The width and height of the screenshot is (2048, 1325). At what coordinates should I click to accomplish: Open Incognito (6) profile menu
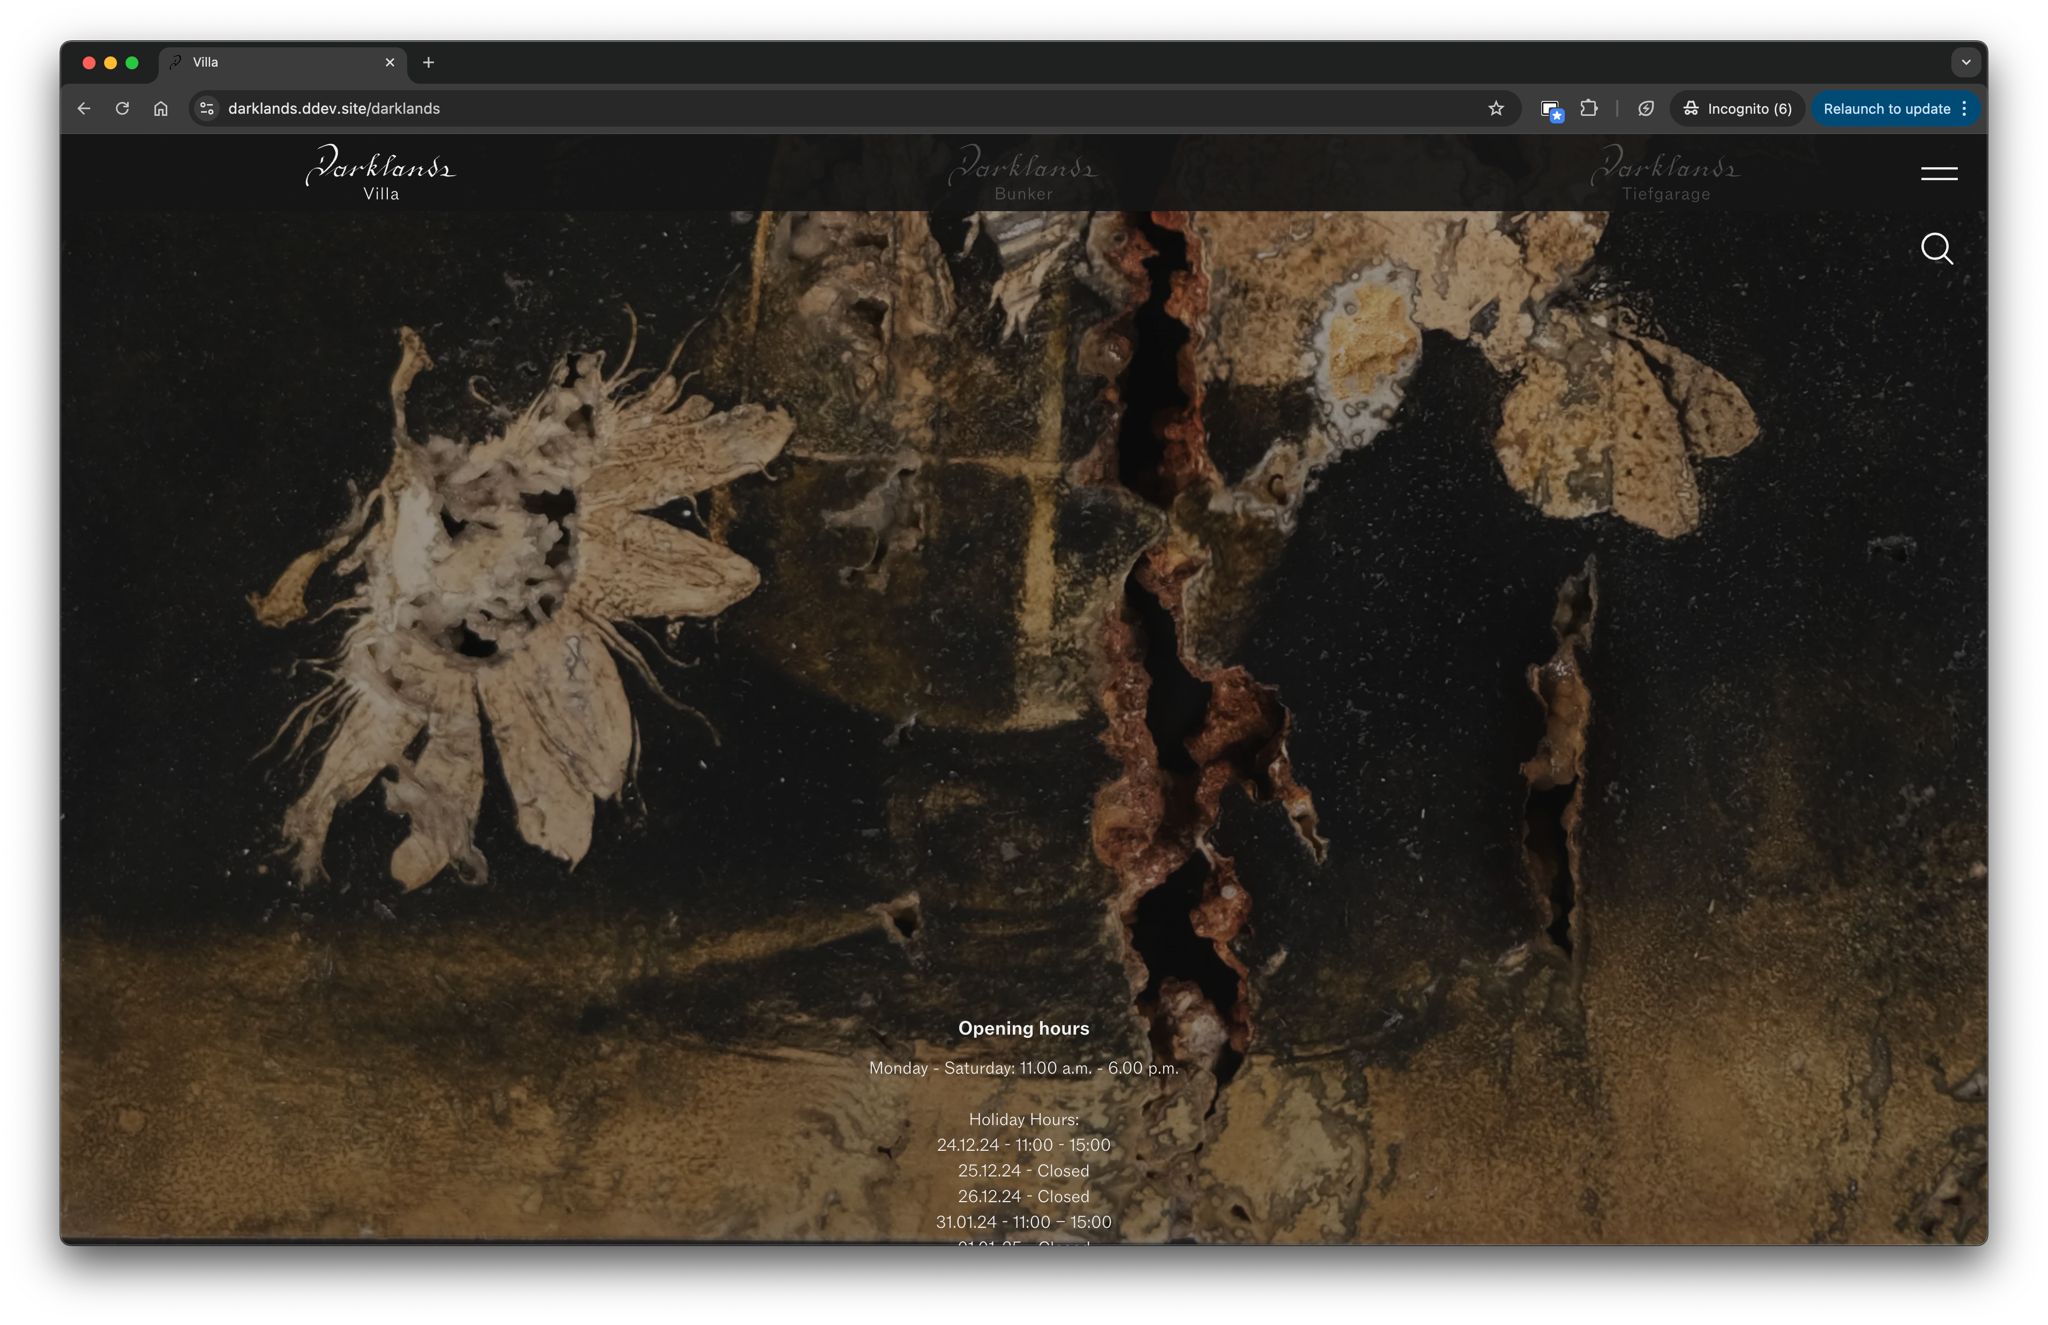[x=1737, y=109]
